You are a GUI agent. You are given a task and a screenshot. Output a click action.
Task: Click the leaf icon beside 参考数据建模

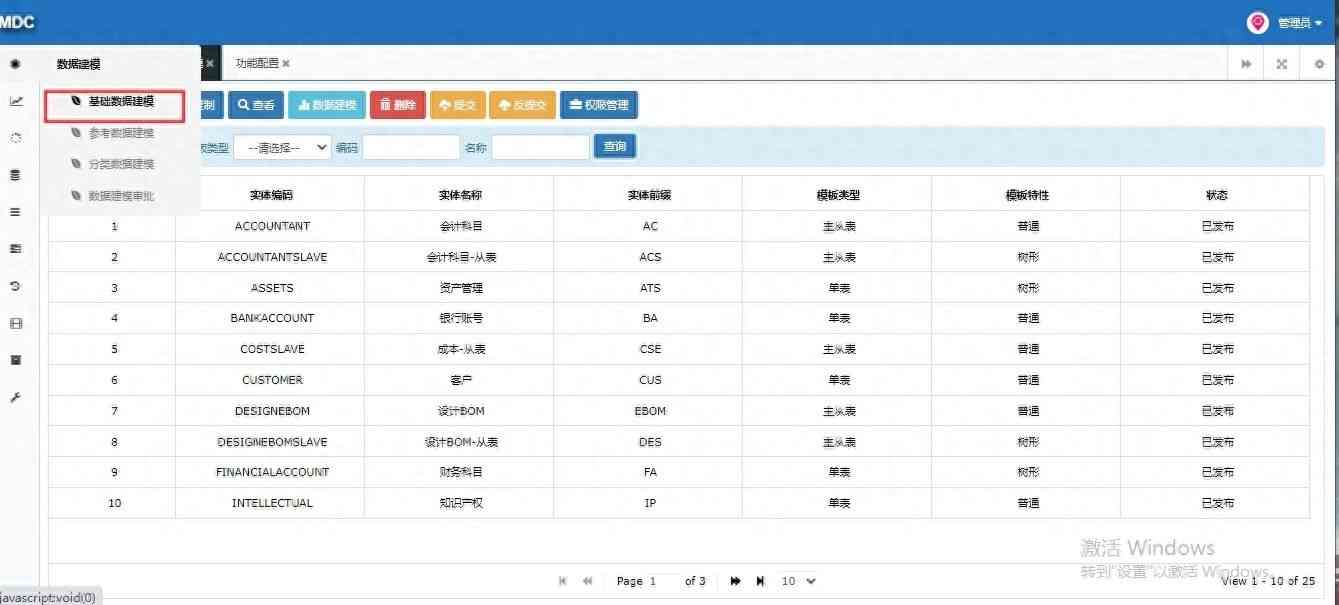76,132
